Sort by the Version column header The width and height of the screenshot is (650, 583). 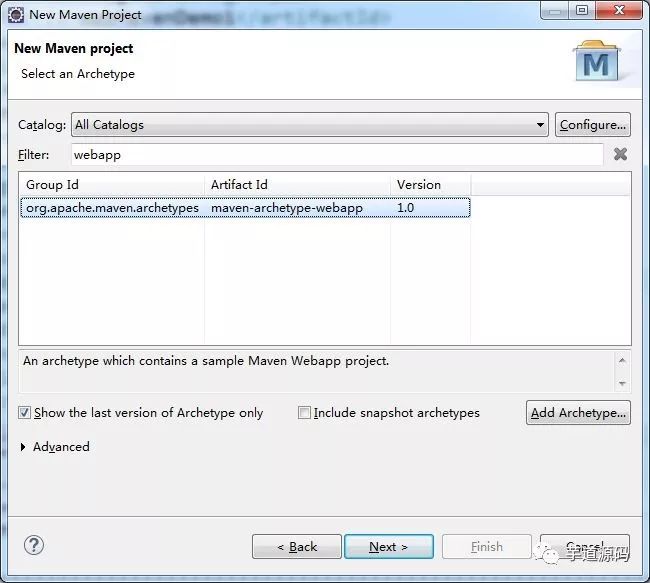(431, 185)
